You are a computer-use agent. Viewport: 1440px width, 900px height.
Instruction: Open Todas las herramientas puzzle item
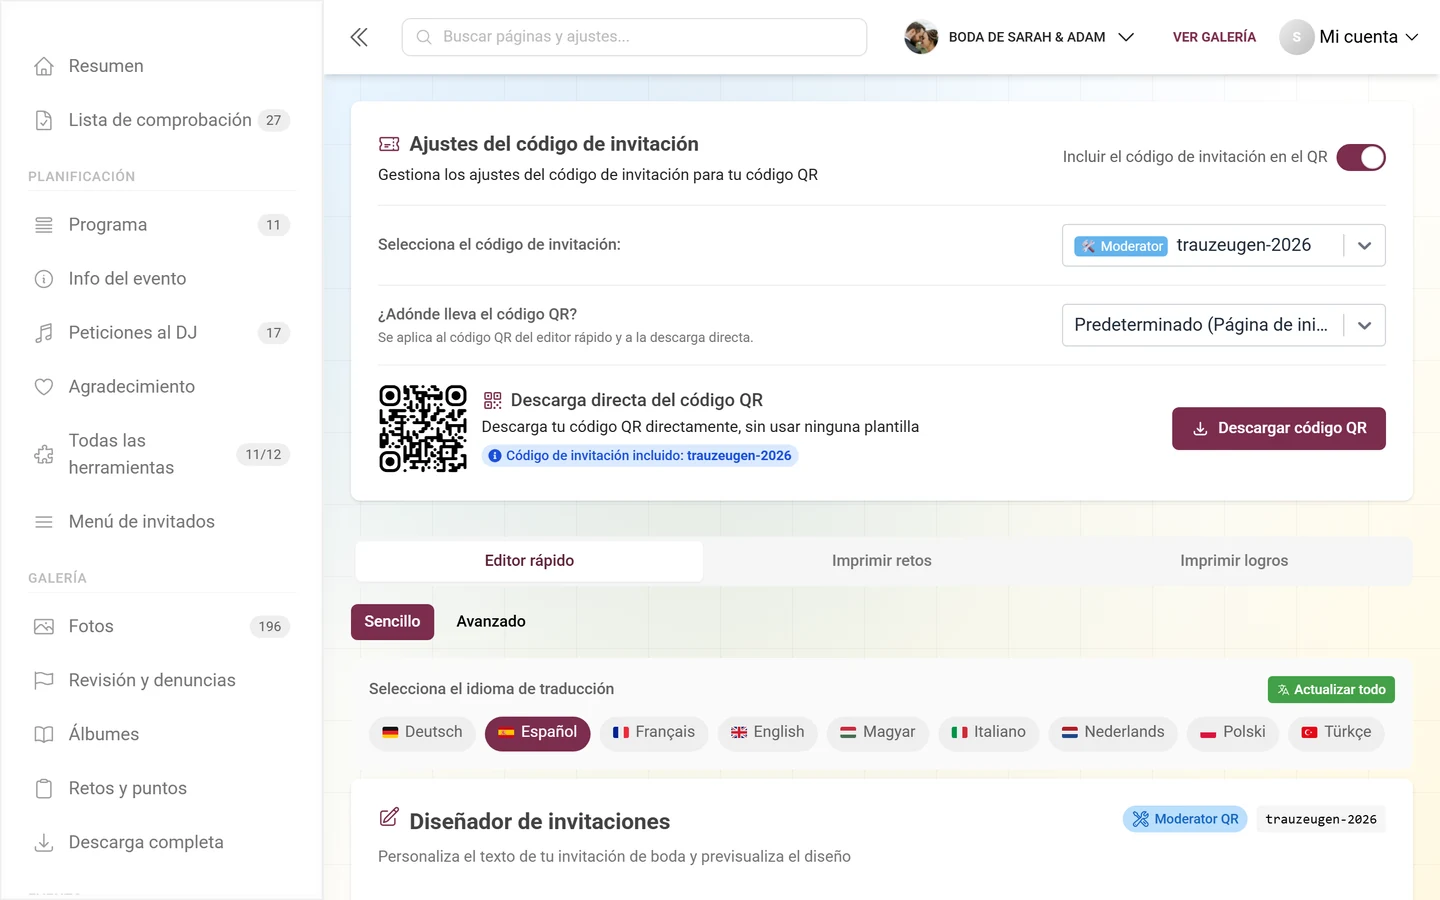[x=161, y=454]
